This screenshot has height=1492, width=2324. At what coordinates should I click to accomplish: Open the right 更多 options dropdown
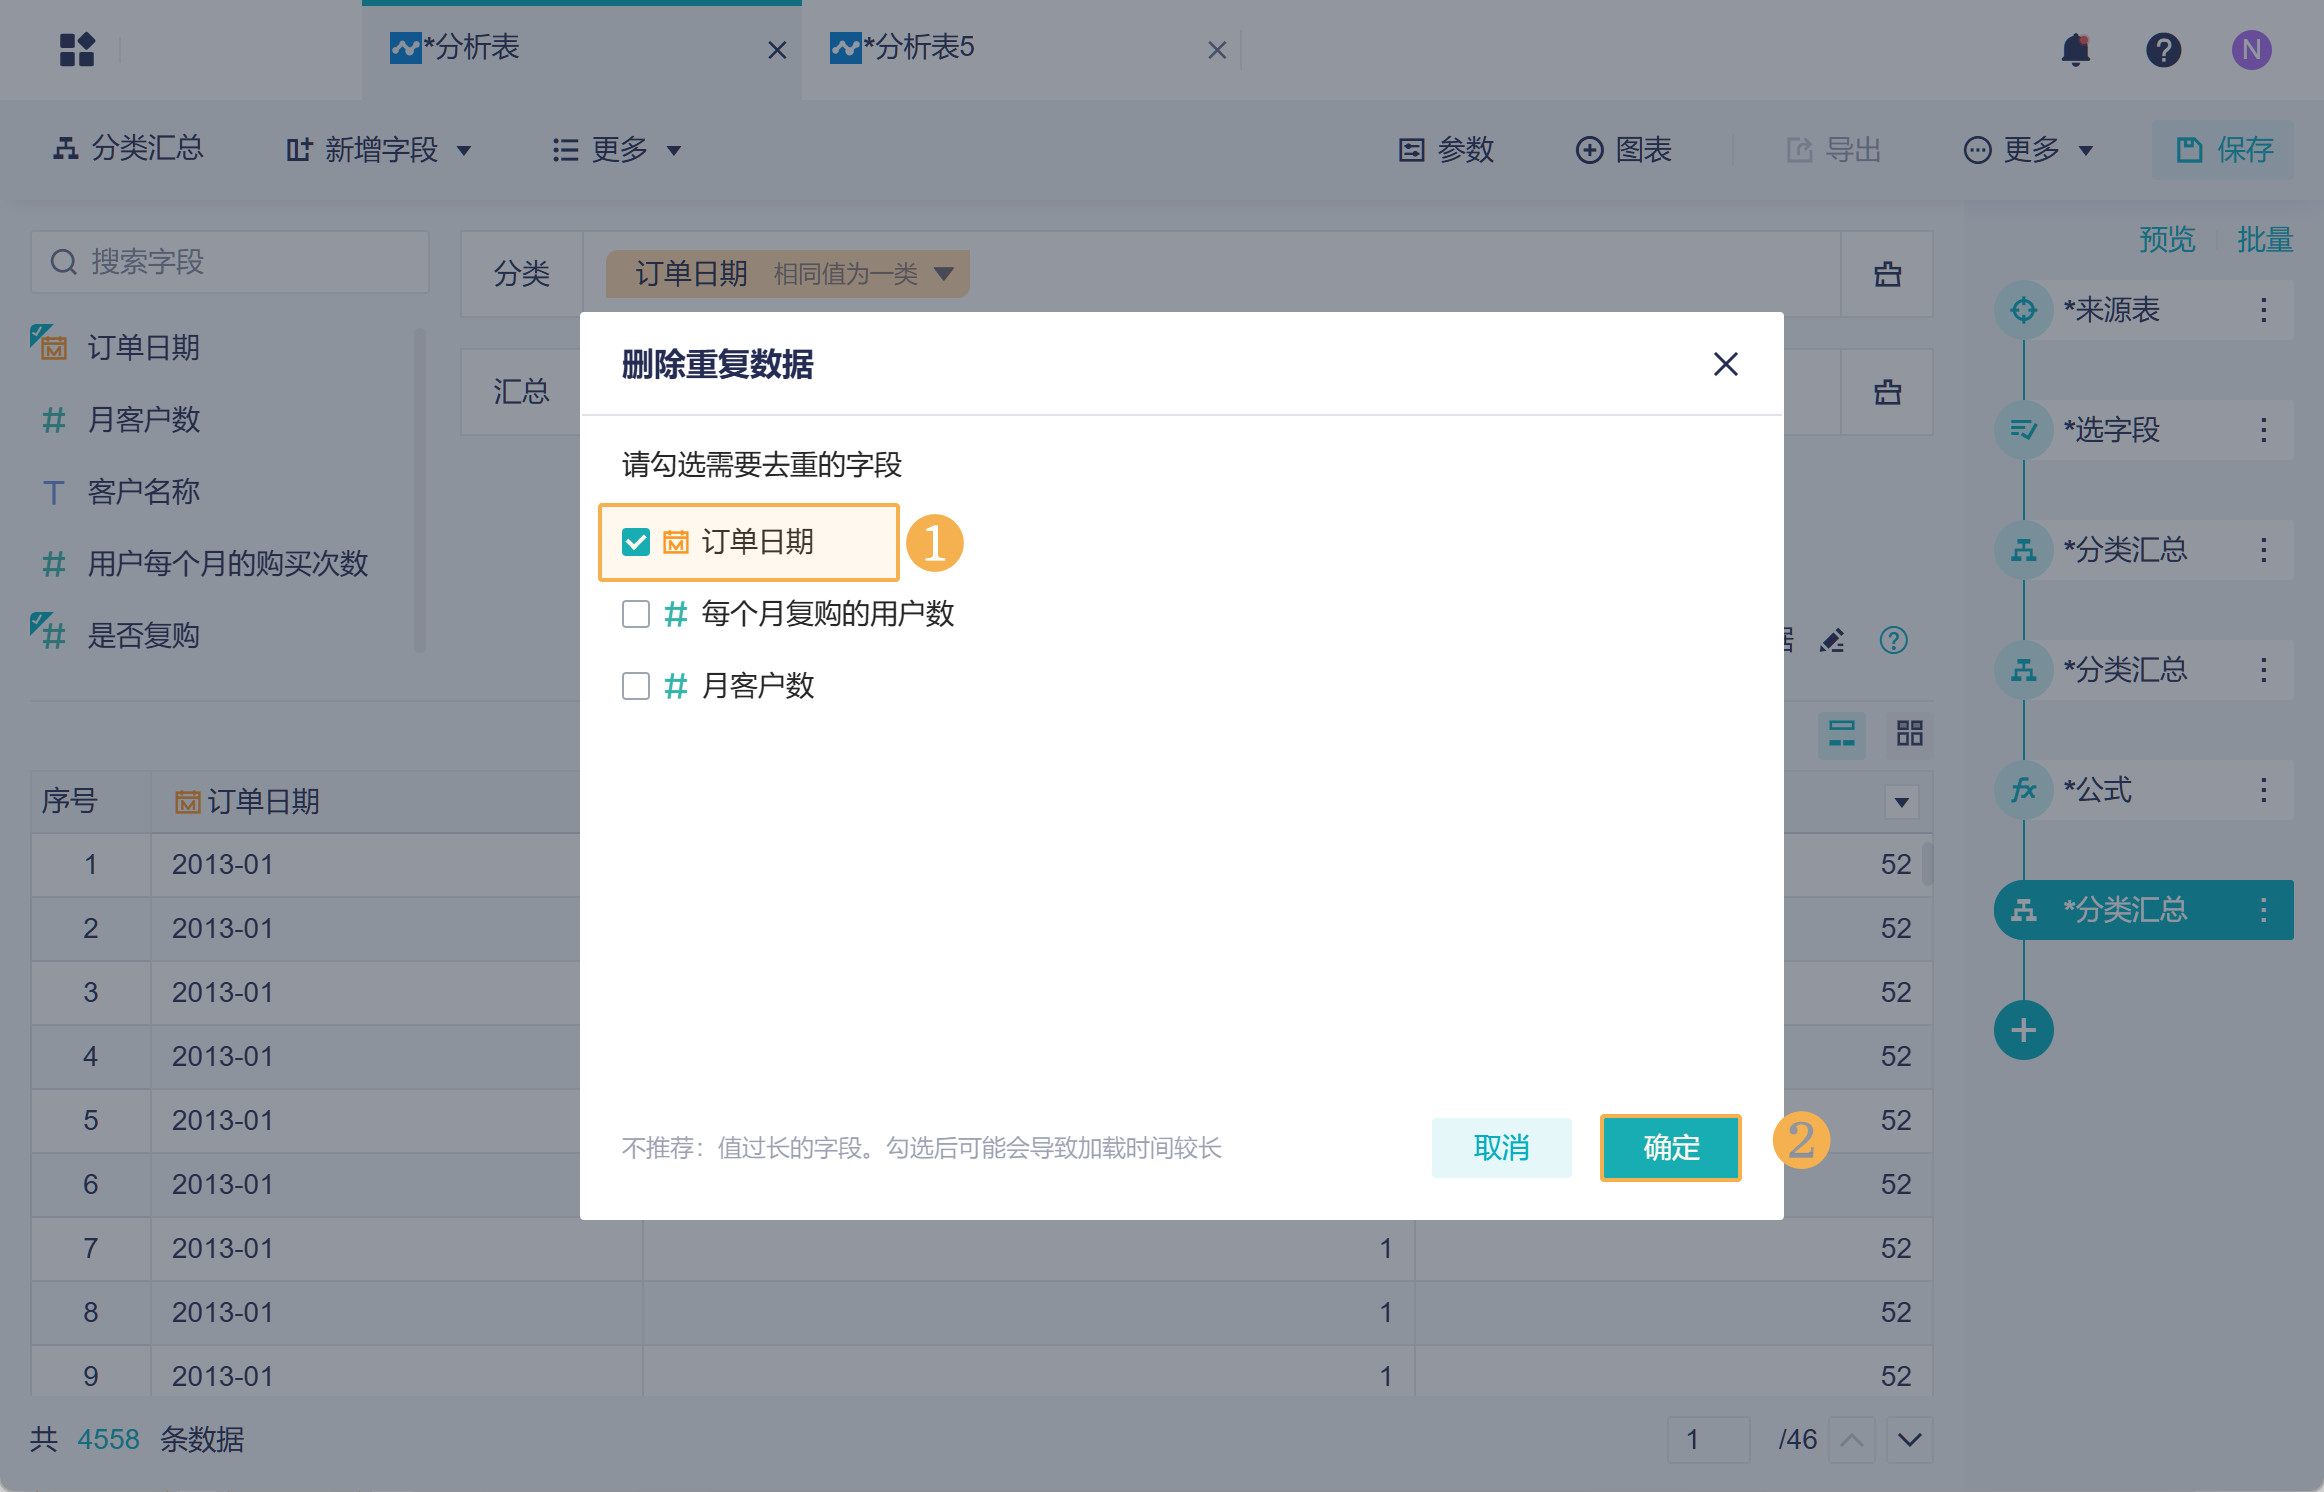pos(2029,150)
